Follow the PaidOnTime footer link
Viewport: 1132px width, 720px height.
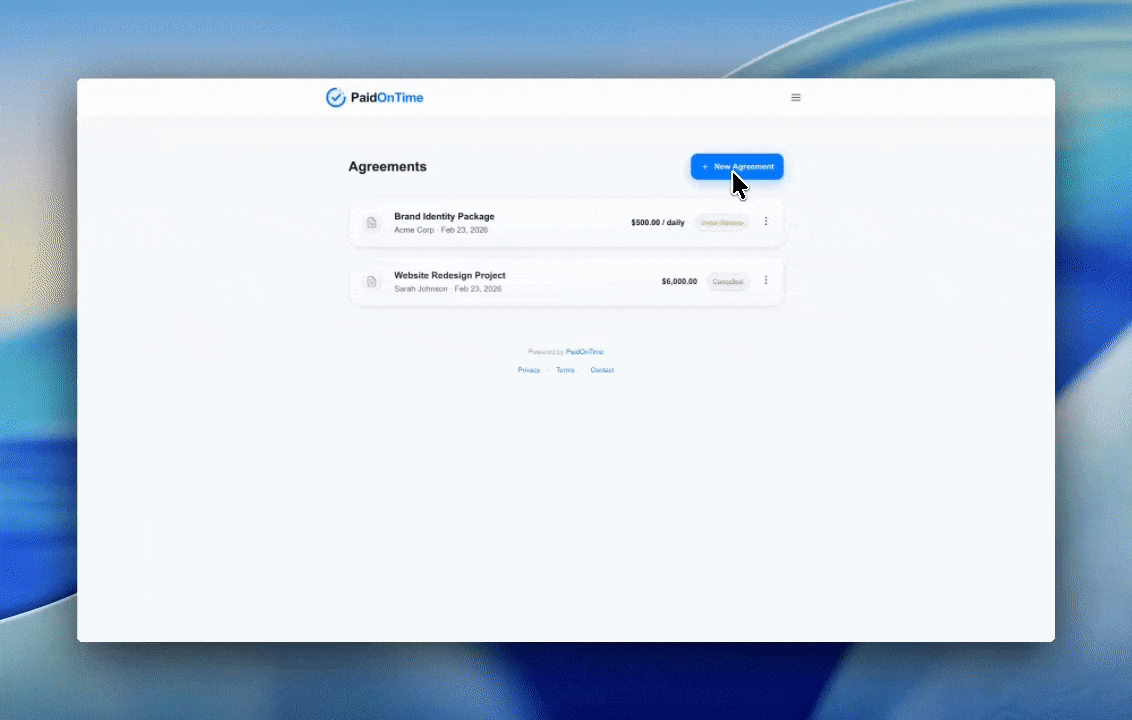coord(585,352)
